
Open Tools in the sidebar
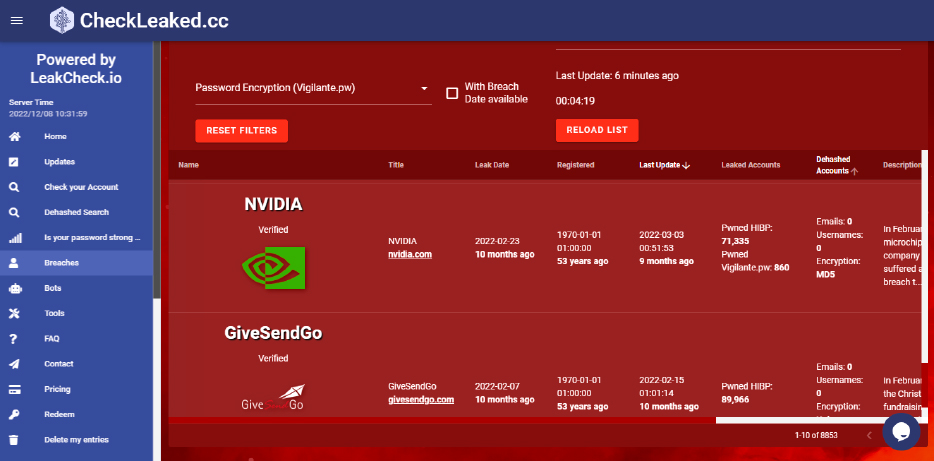pos(76,313)
